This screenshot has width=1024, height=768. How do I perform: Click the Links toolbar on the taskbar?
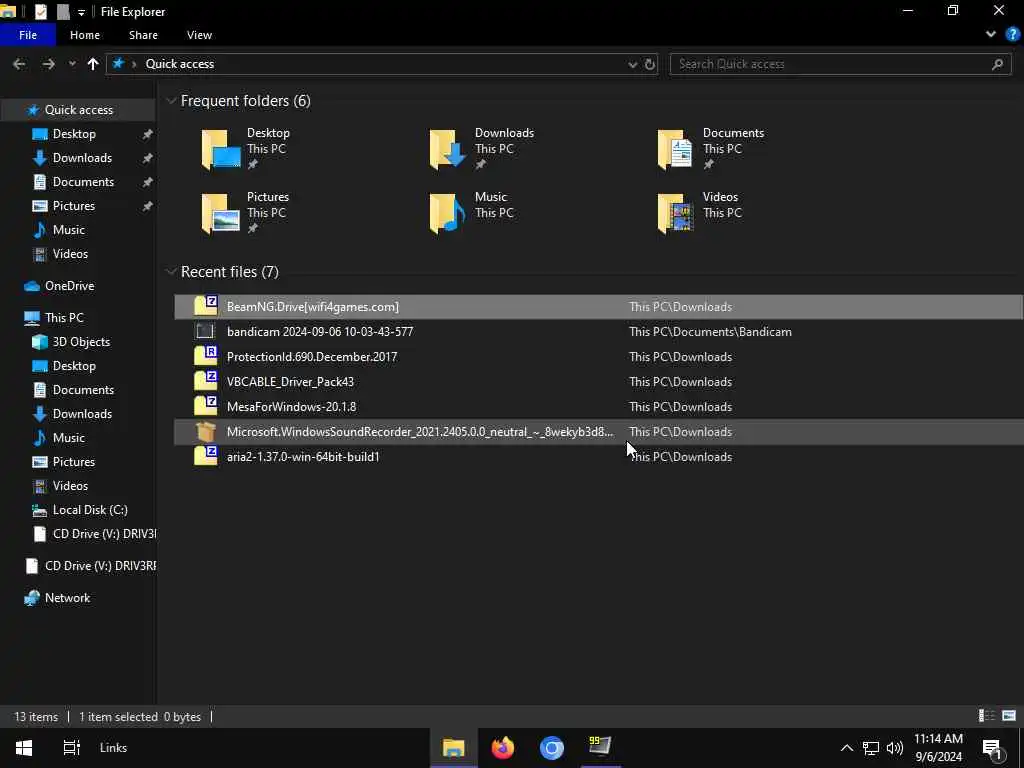pyautogui.click(x=114, y=748)
